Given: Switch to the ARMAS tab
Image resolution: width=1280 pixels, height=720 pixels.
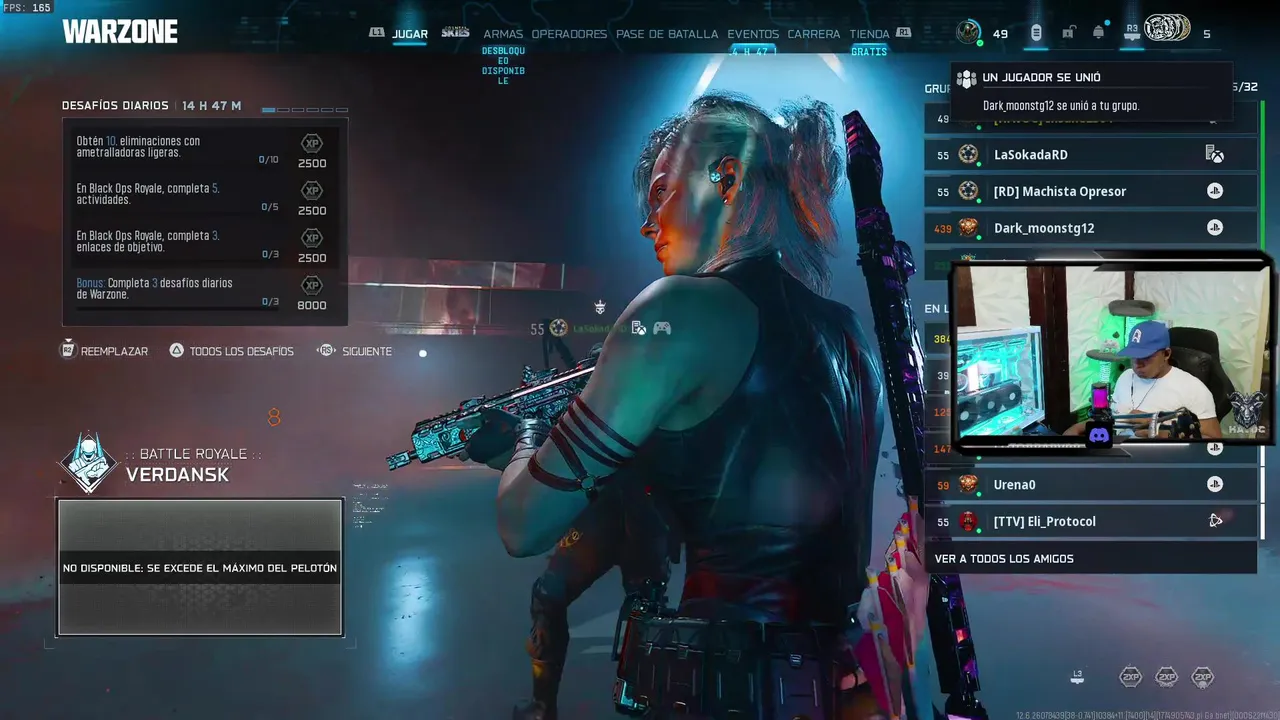Looking at the screenshot, I should point(503,34).
